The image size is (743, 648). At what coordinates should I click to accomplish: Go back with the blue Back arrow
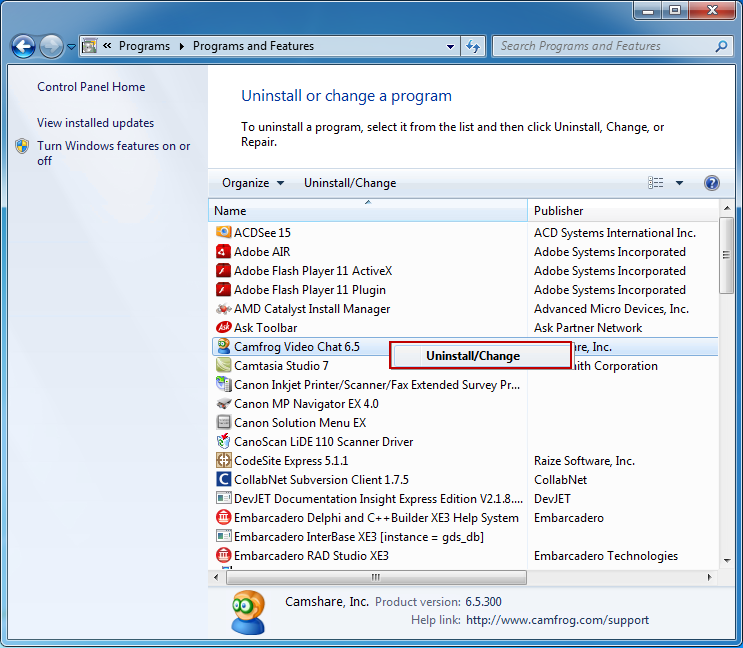23,46
